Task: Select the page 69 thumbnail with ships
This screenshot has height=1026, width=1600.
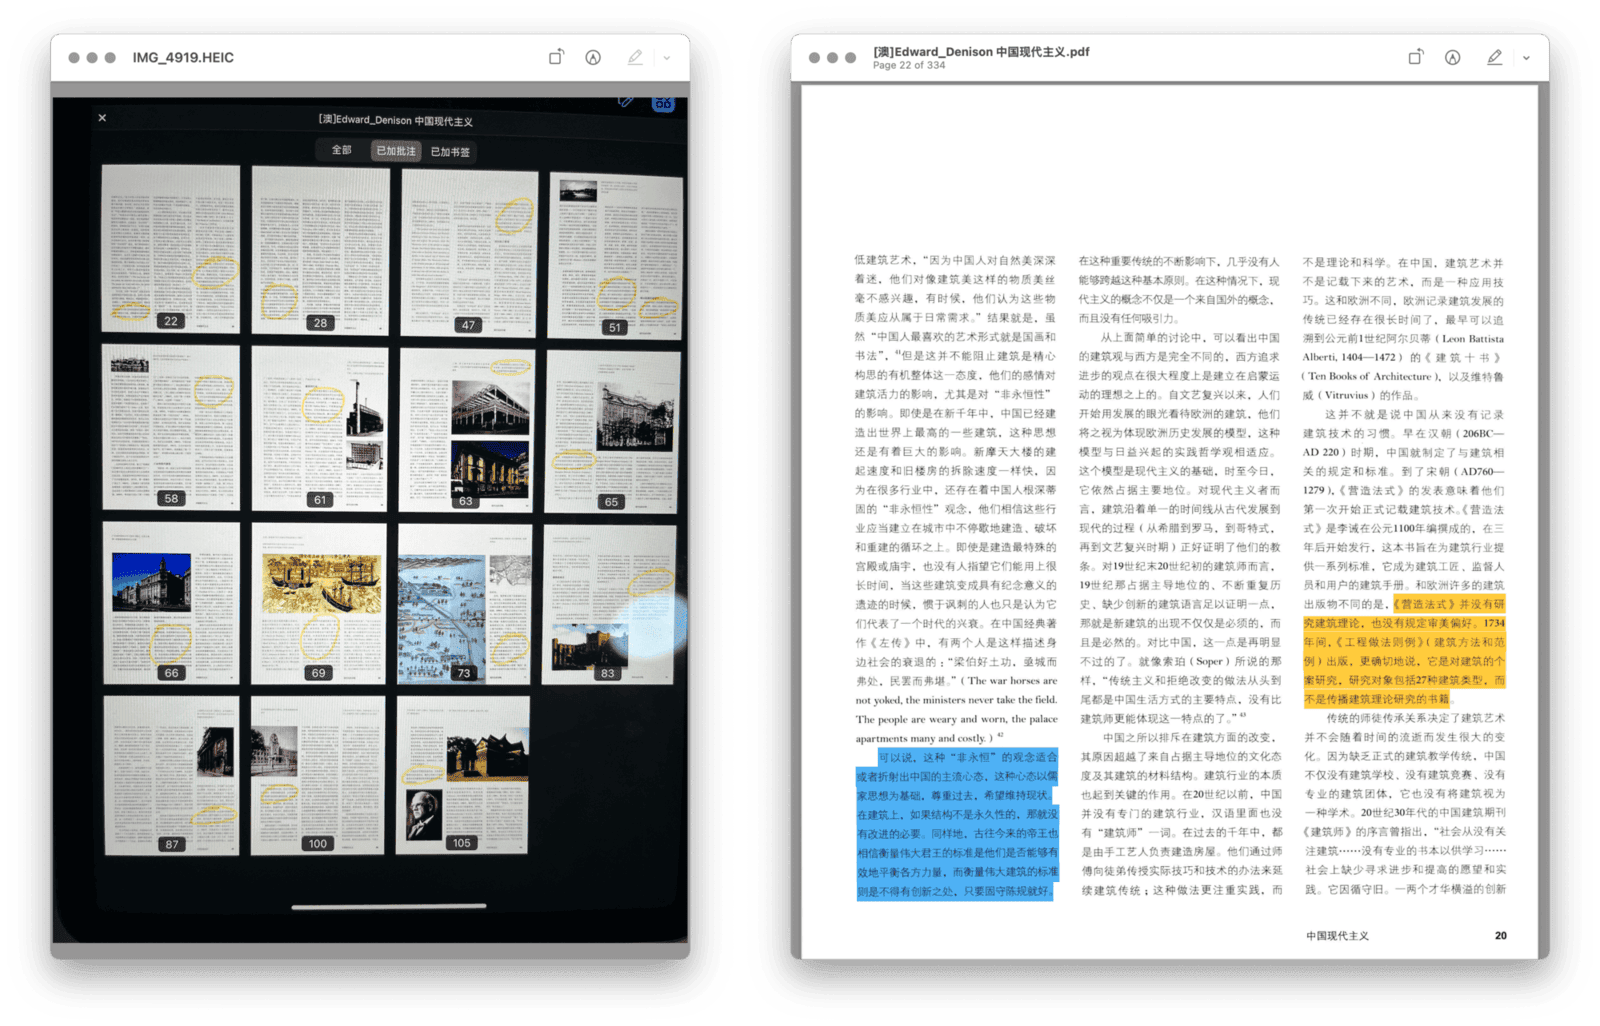Action: pos(319,602)
